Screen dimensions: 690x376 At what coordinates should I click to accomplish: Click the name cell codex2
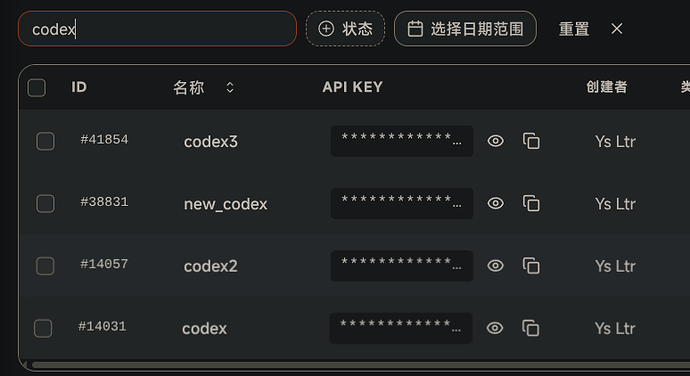tap(211, 266)
